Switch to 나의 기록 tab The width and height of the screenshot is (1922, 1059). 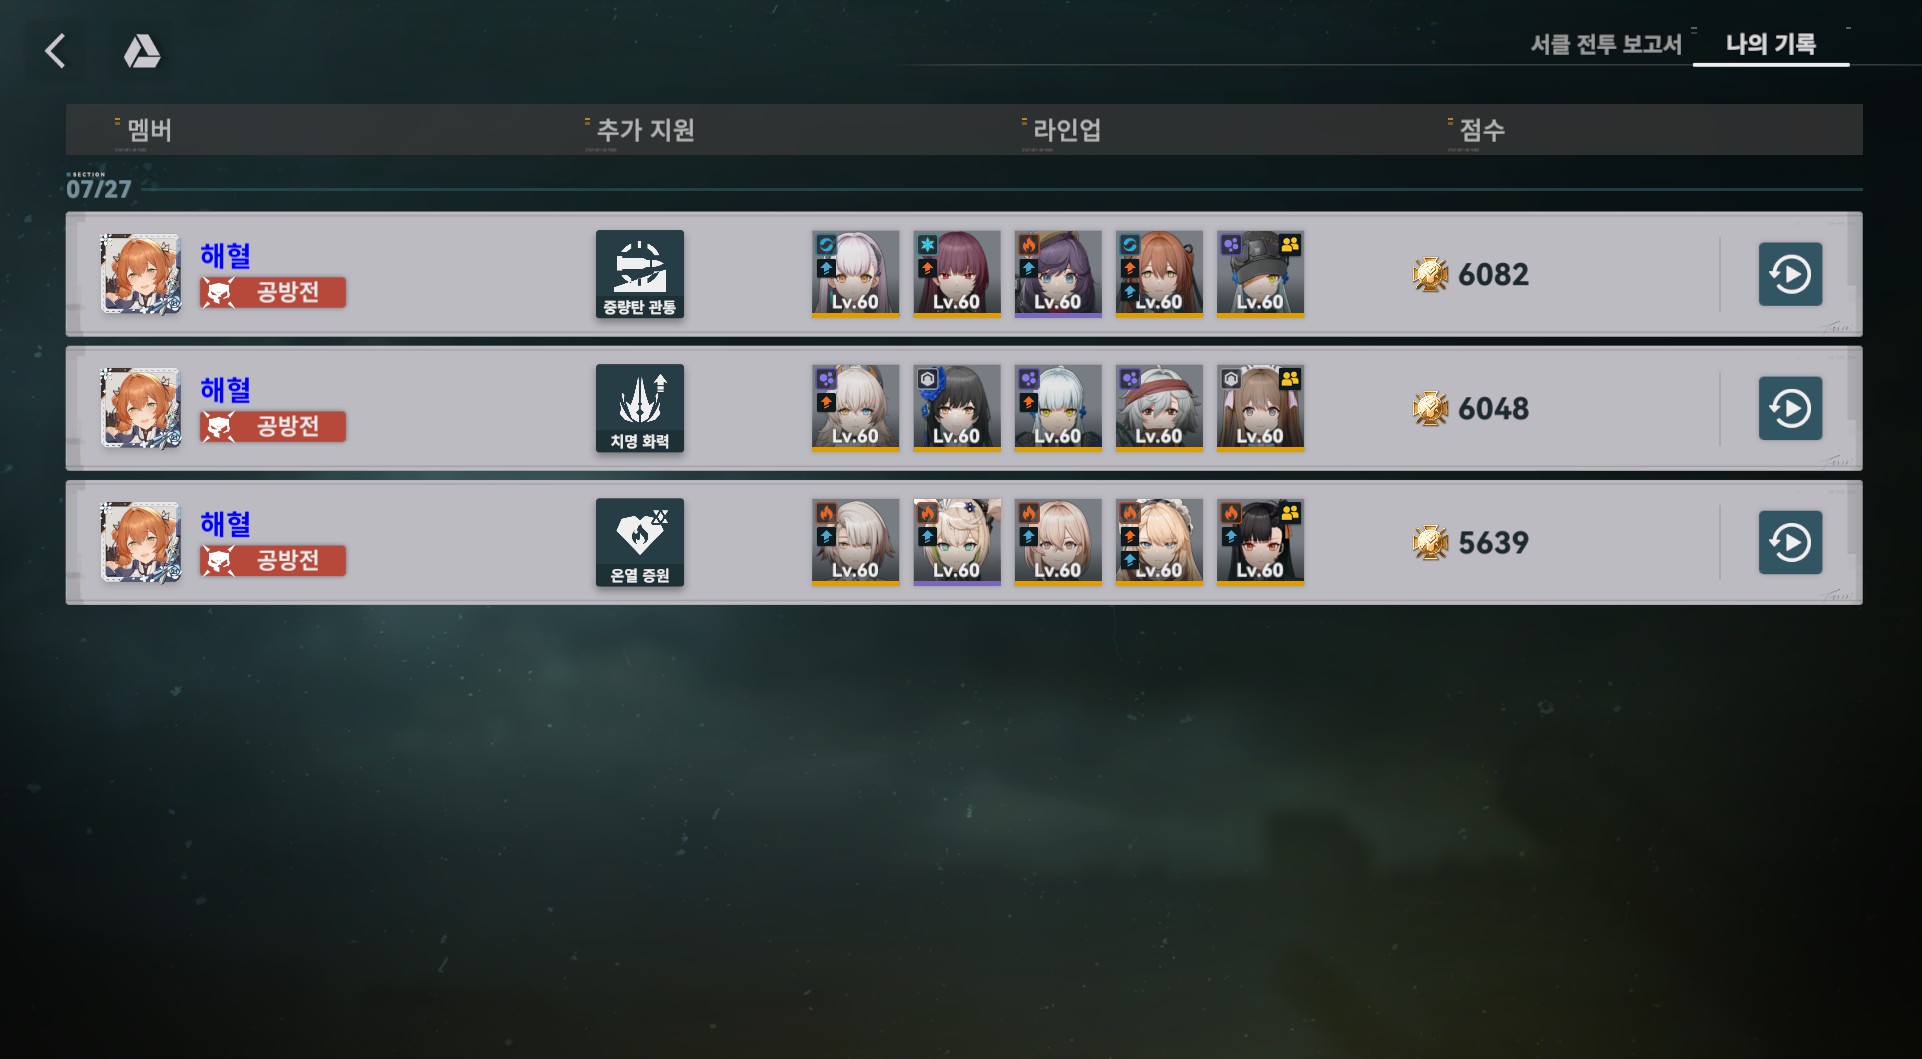point(1771,44)
